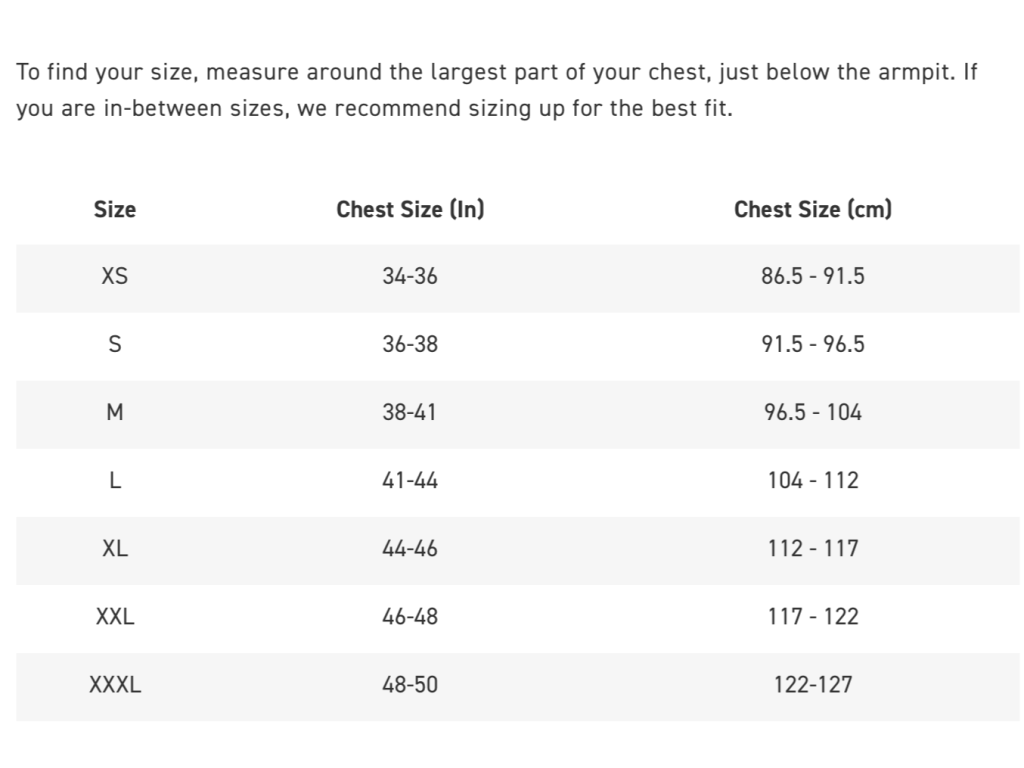Click the 46-48 inch chest value
This screenshot has width=1024, height=768.
coord(410,616)
